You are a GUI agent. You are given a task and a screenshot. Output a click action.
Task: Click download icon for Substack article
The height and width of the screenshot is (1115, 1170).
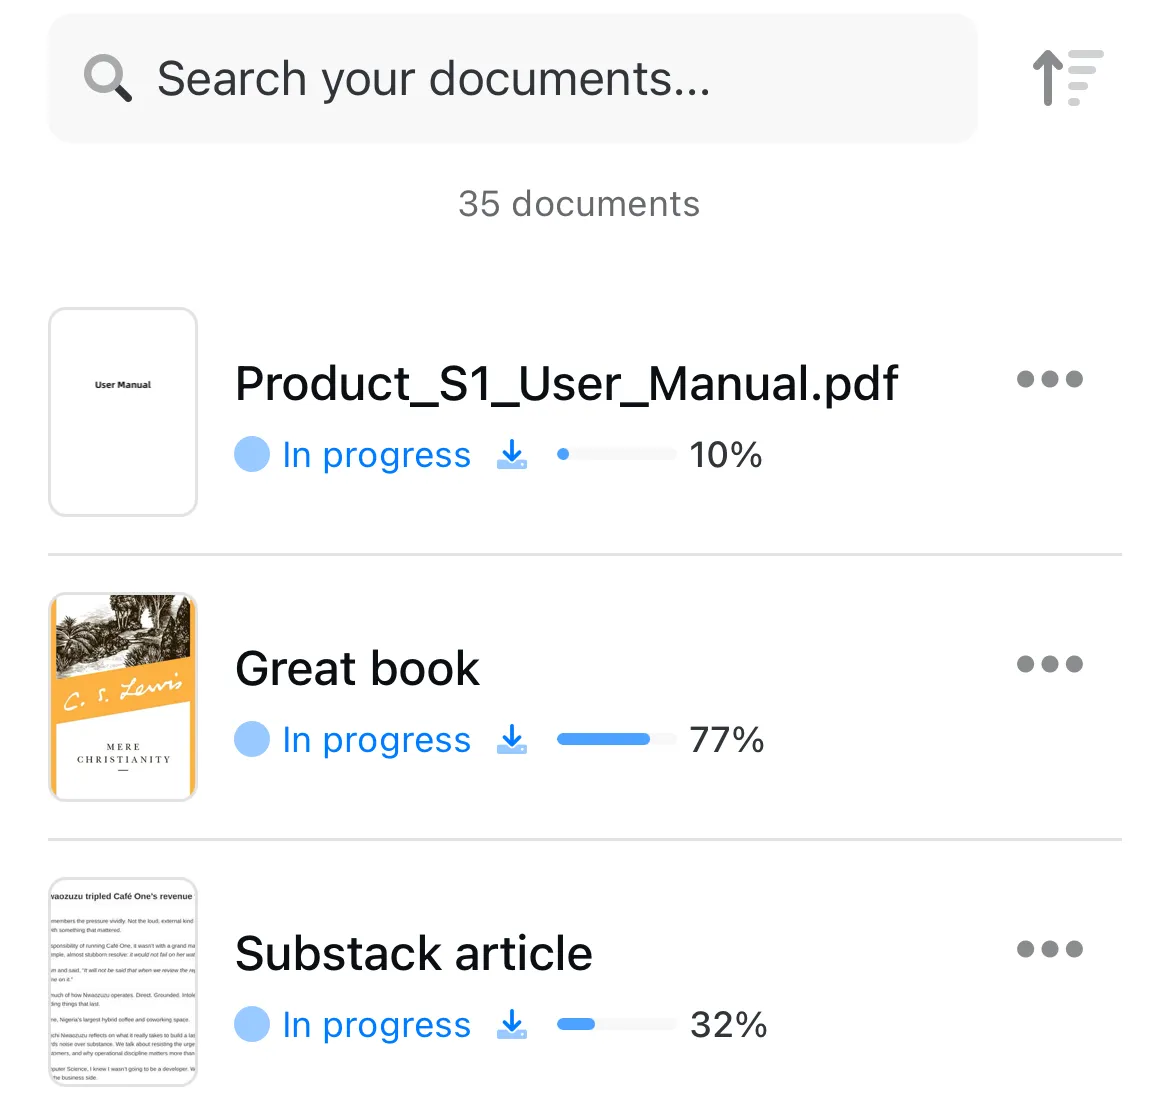coord(512,1025)
